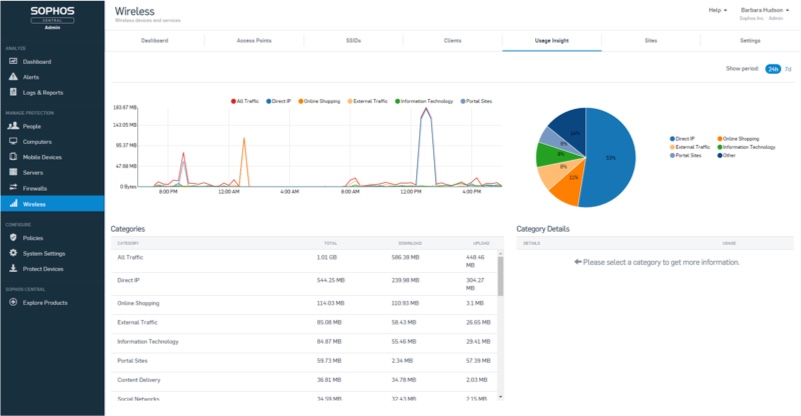Click the Categories table scrollbar thumb
The height and width of the screenshot is (416, 801).
[x=500, y=276]
